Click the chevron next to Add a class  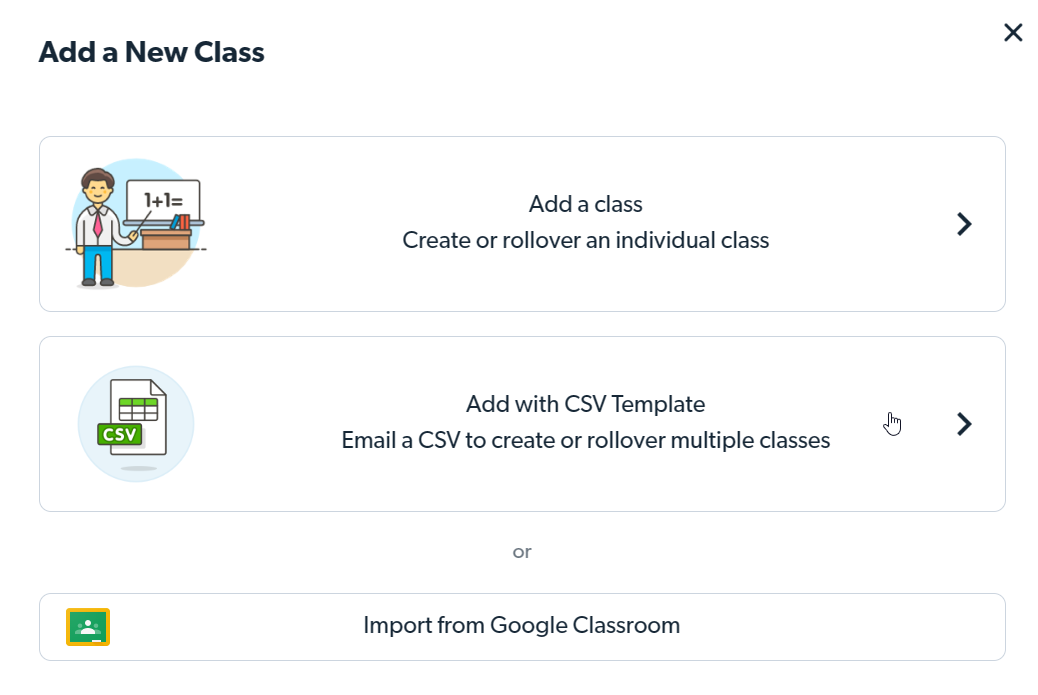click(x=963, y=224)
